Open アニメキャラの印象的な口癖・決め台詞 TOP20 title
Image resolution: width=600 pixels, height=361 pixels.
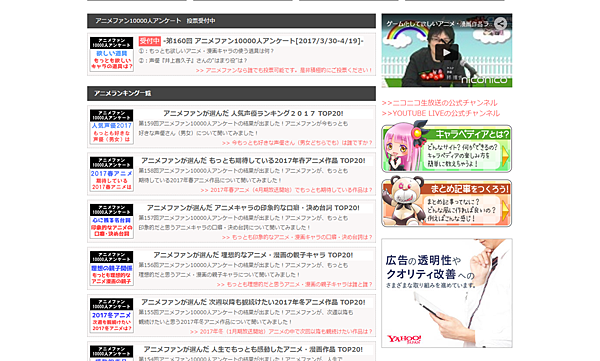click(x=253, y=208)
